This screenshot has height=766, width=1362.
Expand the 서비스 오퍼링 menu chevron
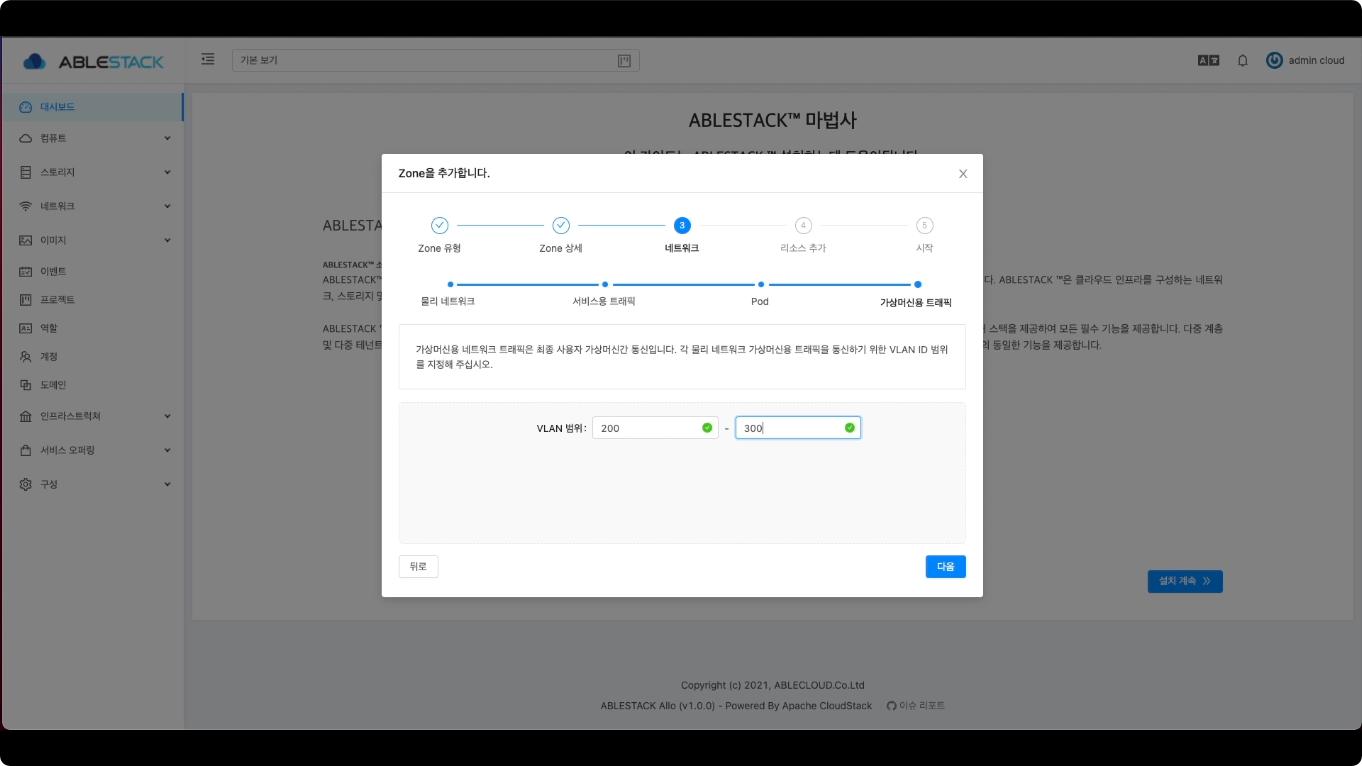pos(167,450)
